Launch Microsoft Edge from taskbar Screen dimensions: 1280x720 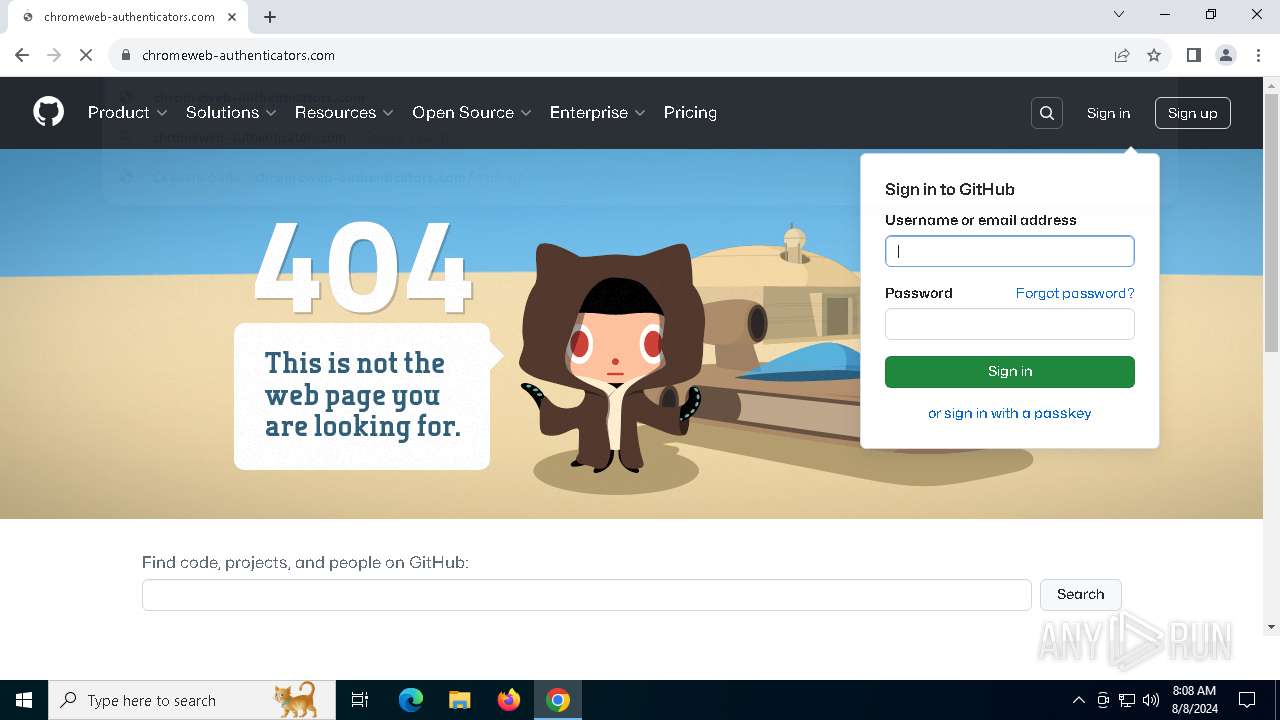tap(411, 700)
